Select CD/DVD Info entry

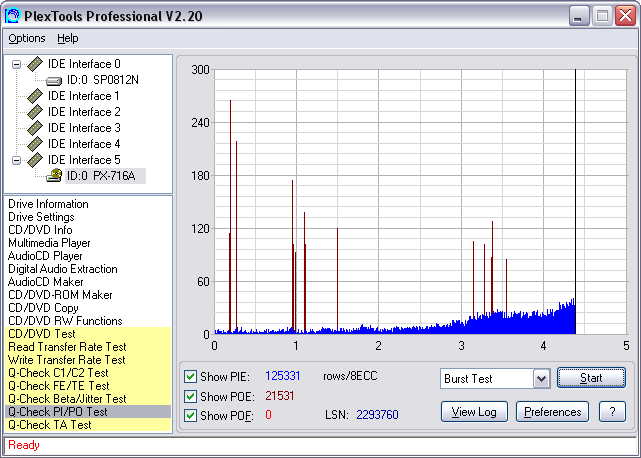coord(40,230)
